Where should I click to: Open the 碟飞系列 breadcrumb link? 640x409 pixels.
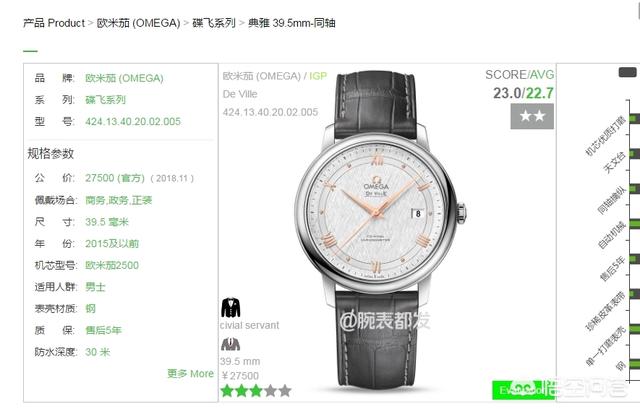214,23
